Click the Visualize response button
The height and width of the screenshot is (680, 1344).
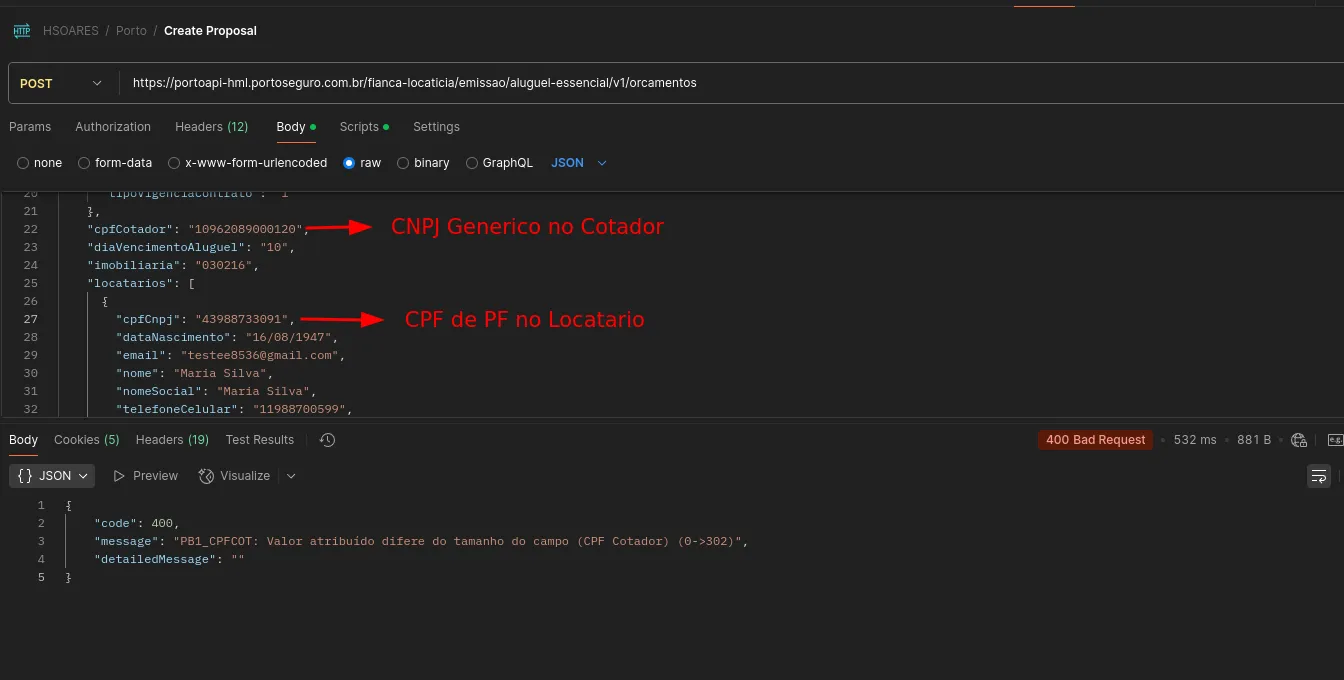pyautogui.click(x=235, y=476)
